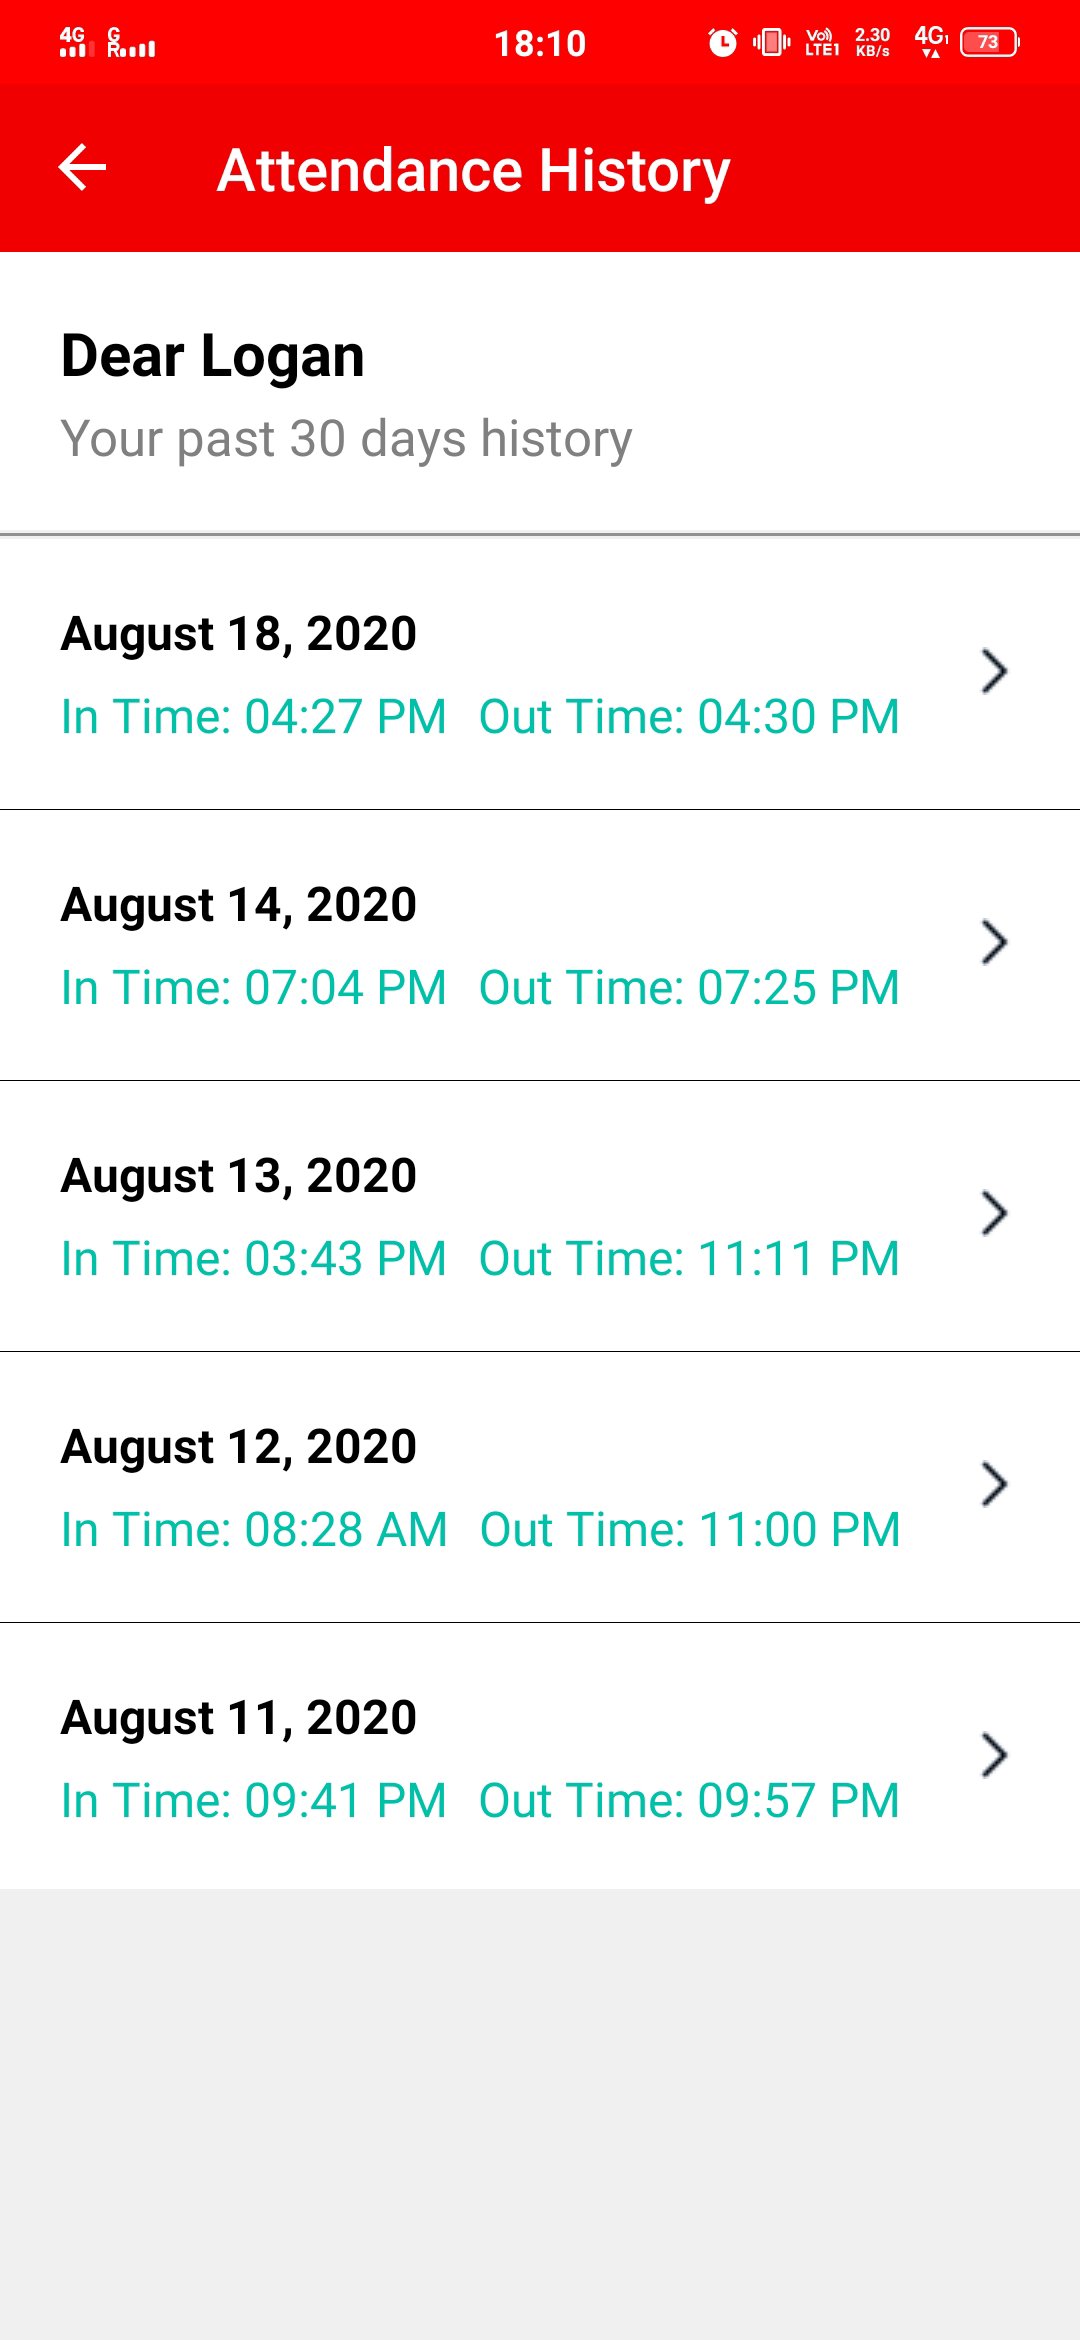
Task: Open the August 11, 2020 attendance entry
Action: point(540,1756)
